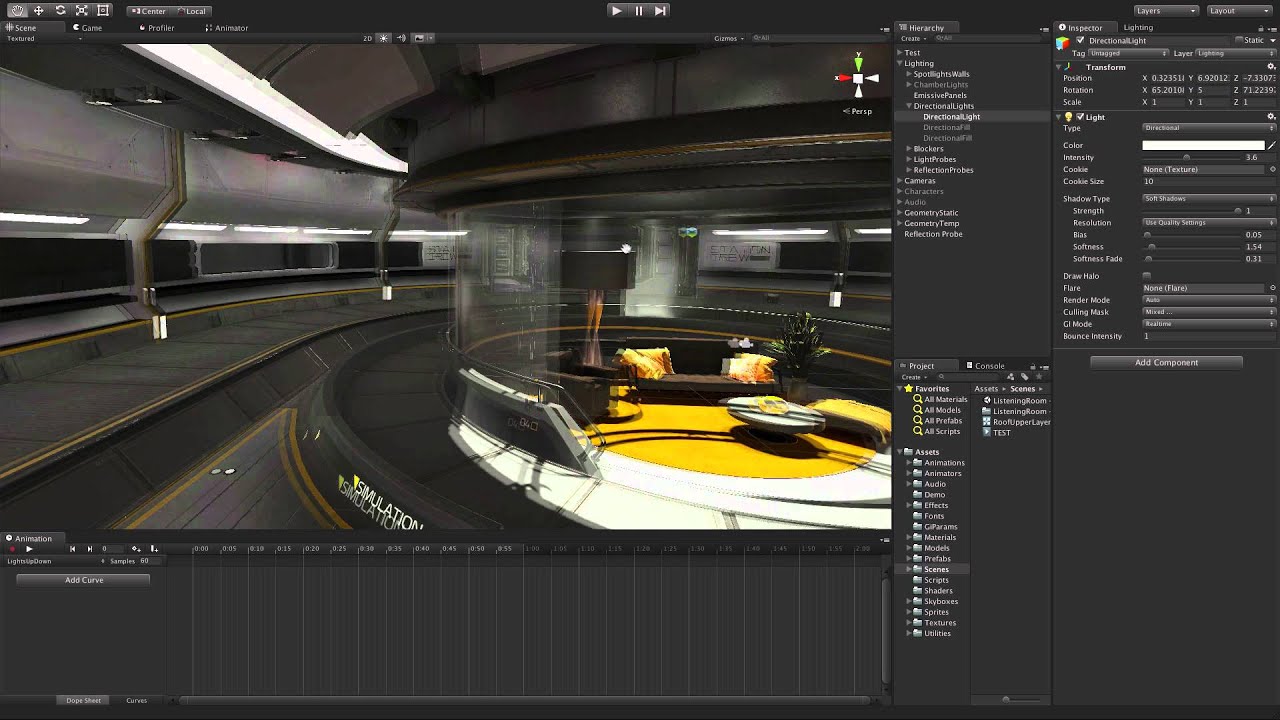This screenshot has width=1280, height=720.
Task: Open the Light component gear menu
Action: point(1271,117)
